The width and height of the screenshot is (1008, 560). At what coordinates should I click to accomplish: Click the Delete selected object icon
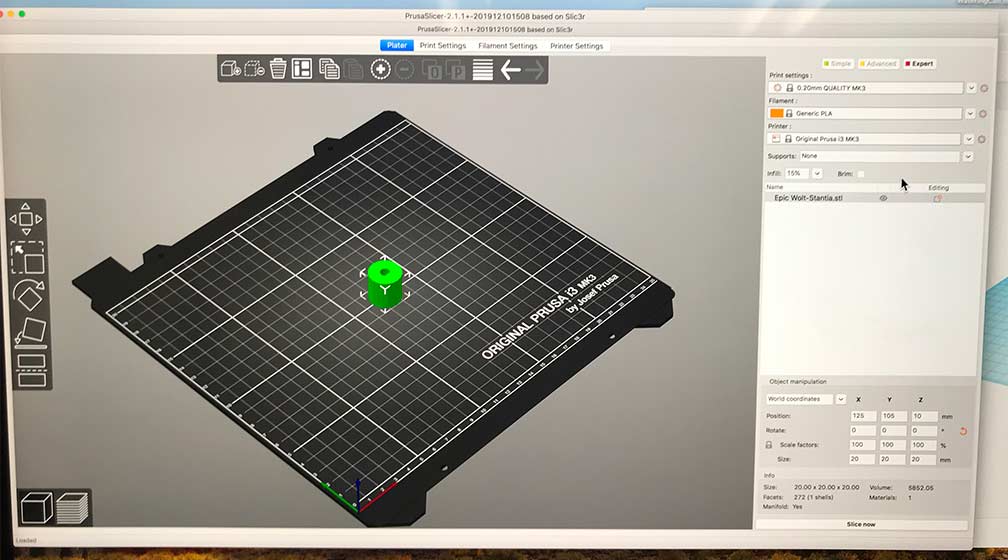point(254,68)
